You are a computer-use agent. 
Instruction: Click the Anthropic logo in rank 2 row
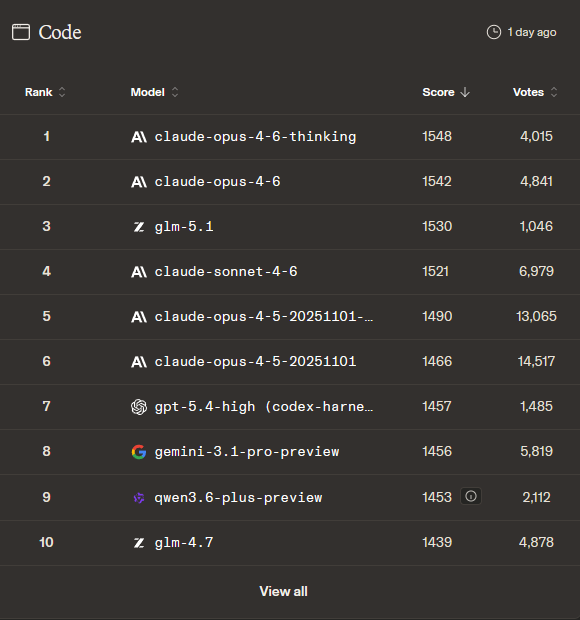click(x=139, y=182)
